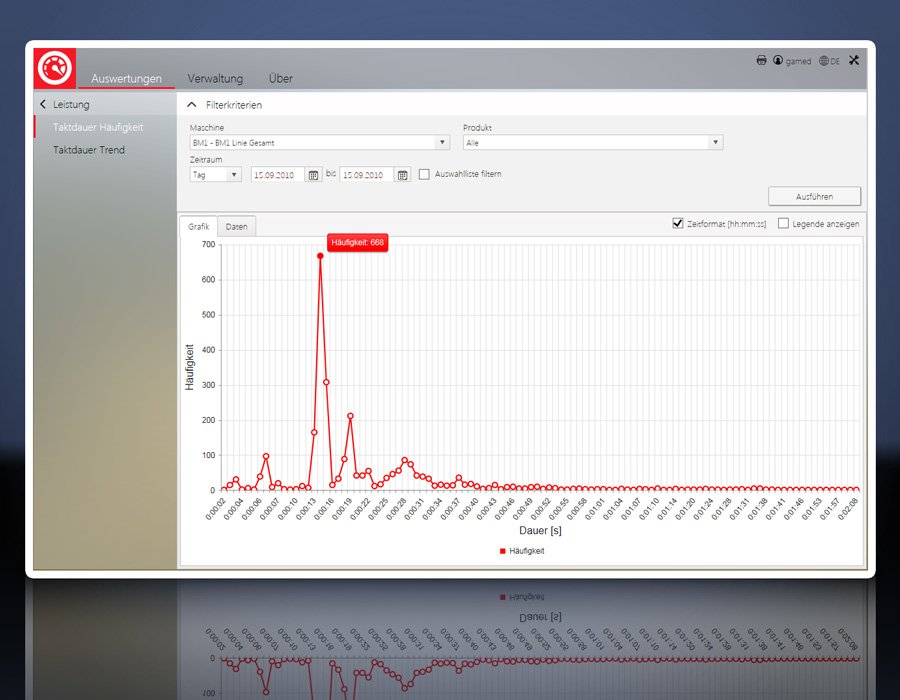The image size is (900, 700).
Task: Open calendar picker for start date
Action: coord(313,175)
